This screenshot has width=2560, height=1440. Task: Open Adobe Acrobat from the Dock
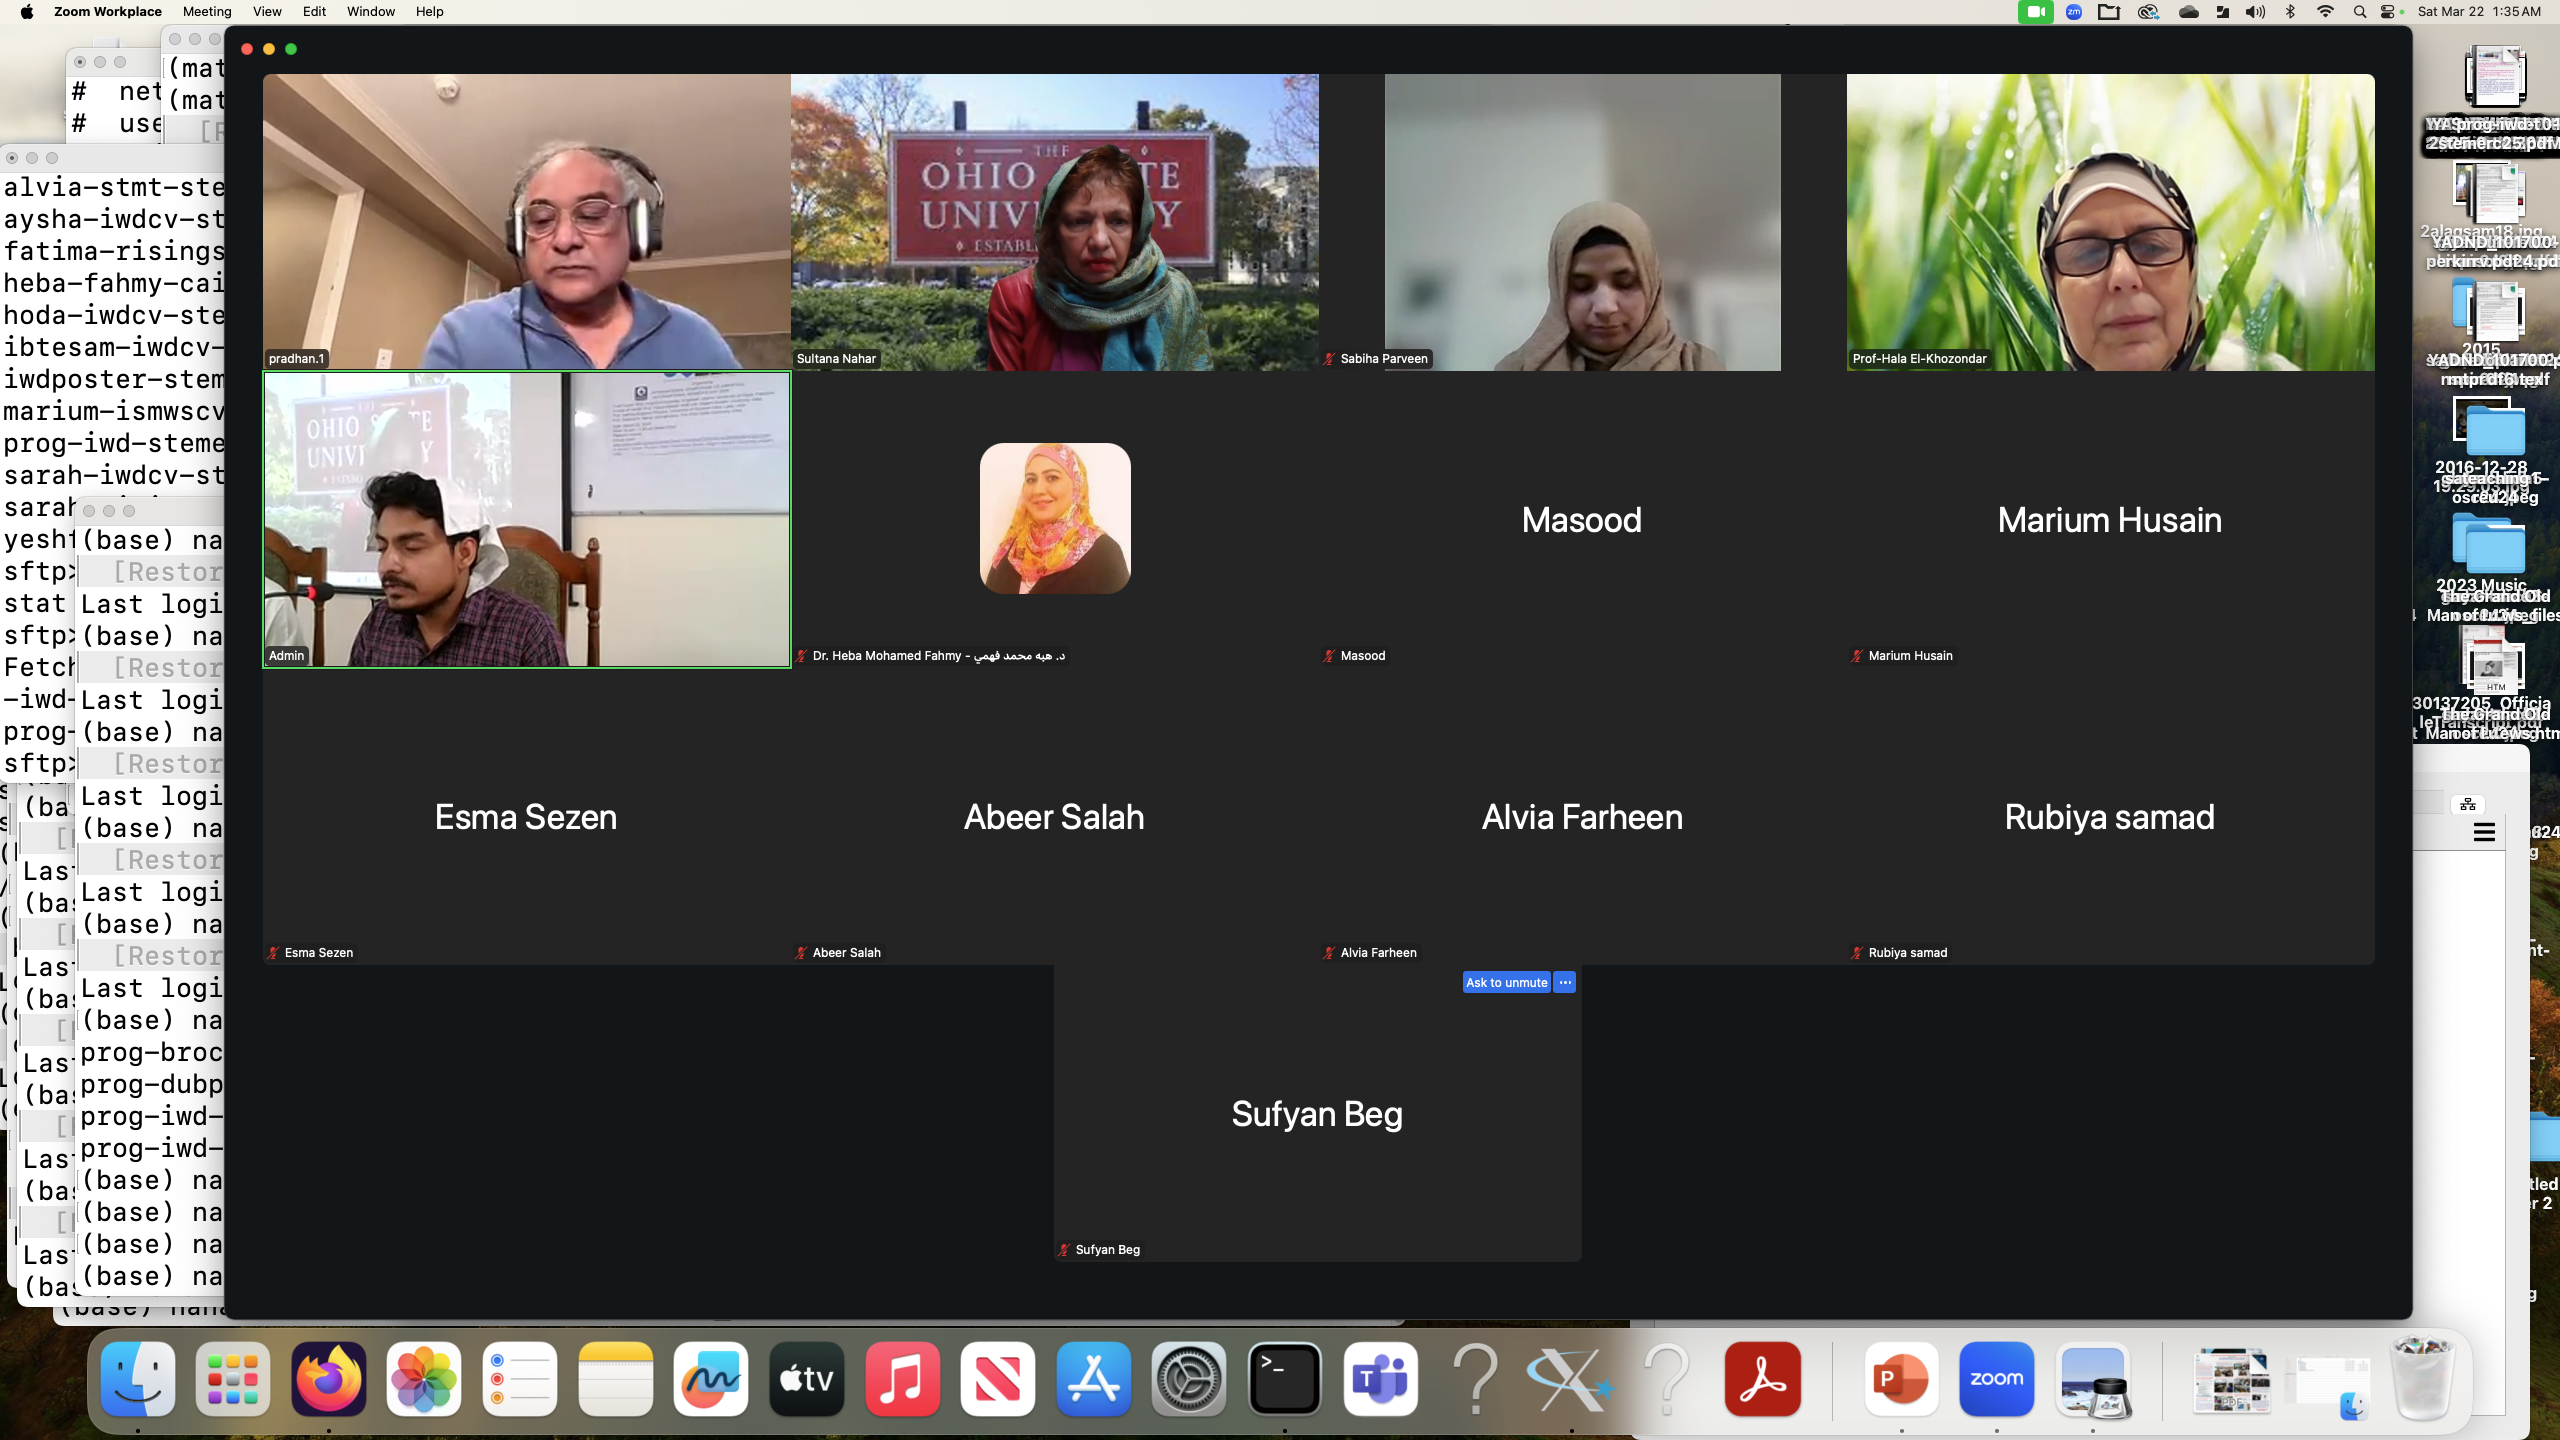[x=1762, y=1379]
